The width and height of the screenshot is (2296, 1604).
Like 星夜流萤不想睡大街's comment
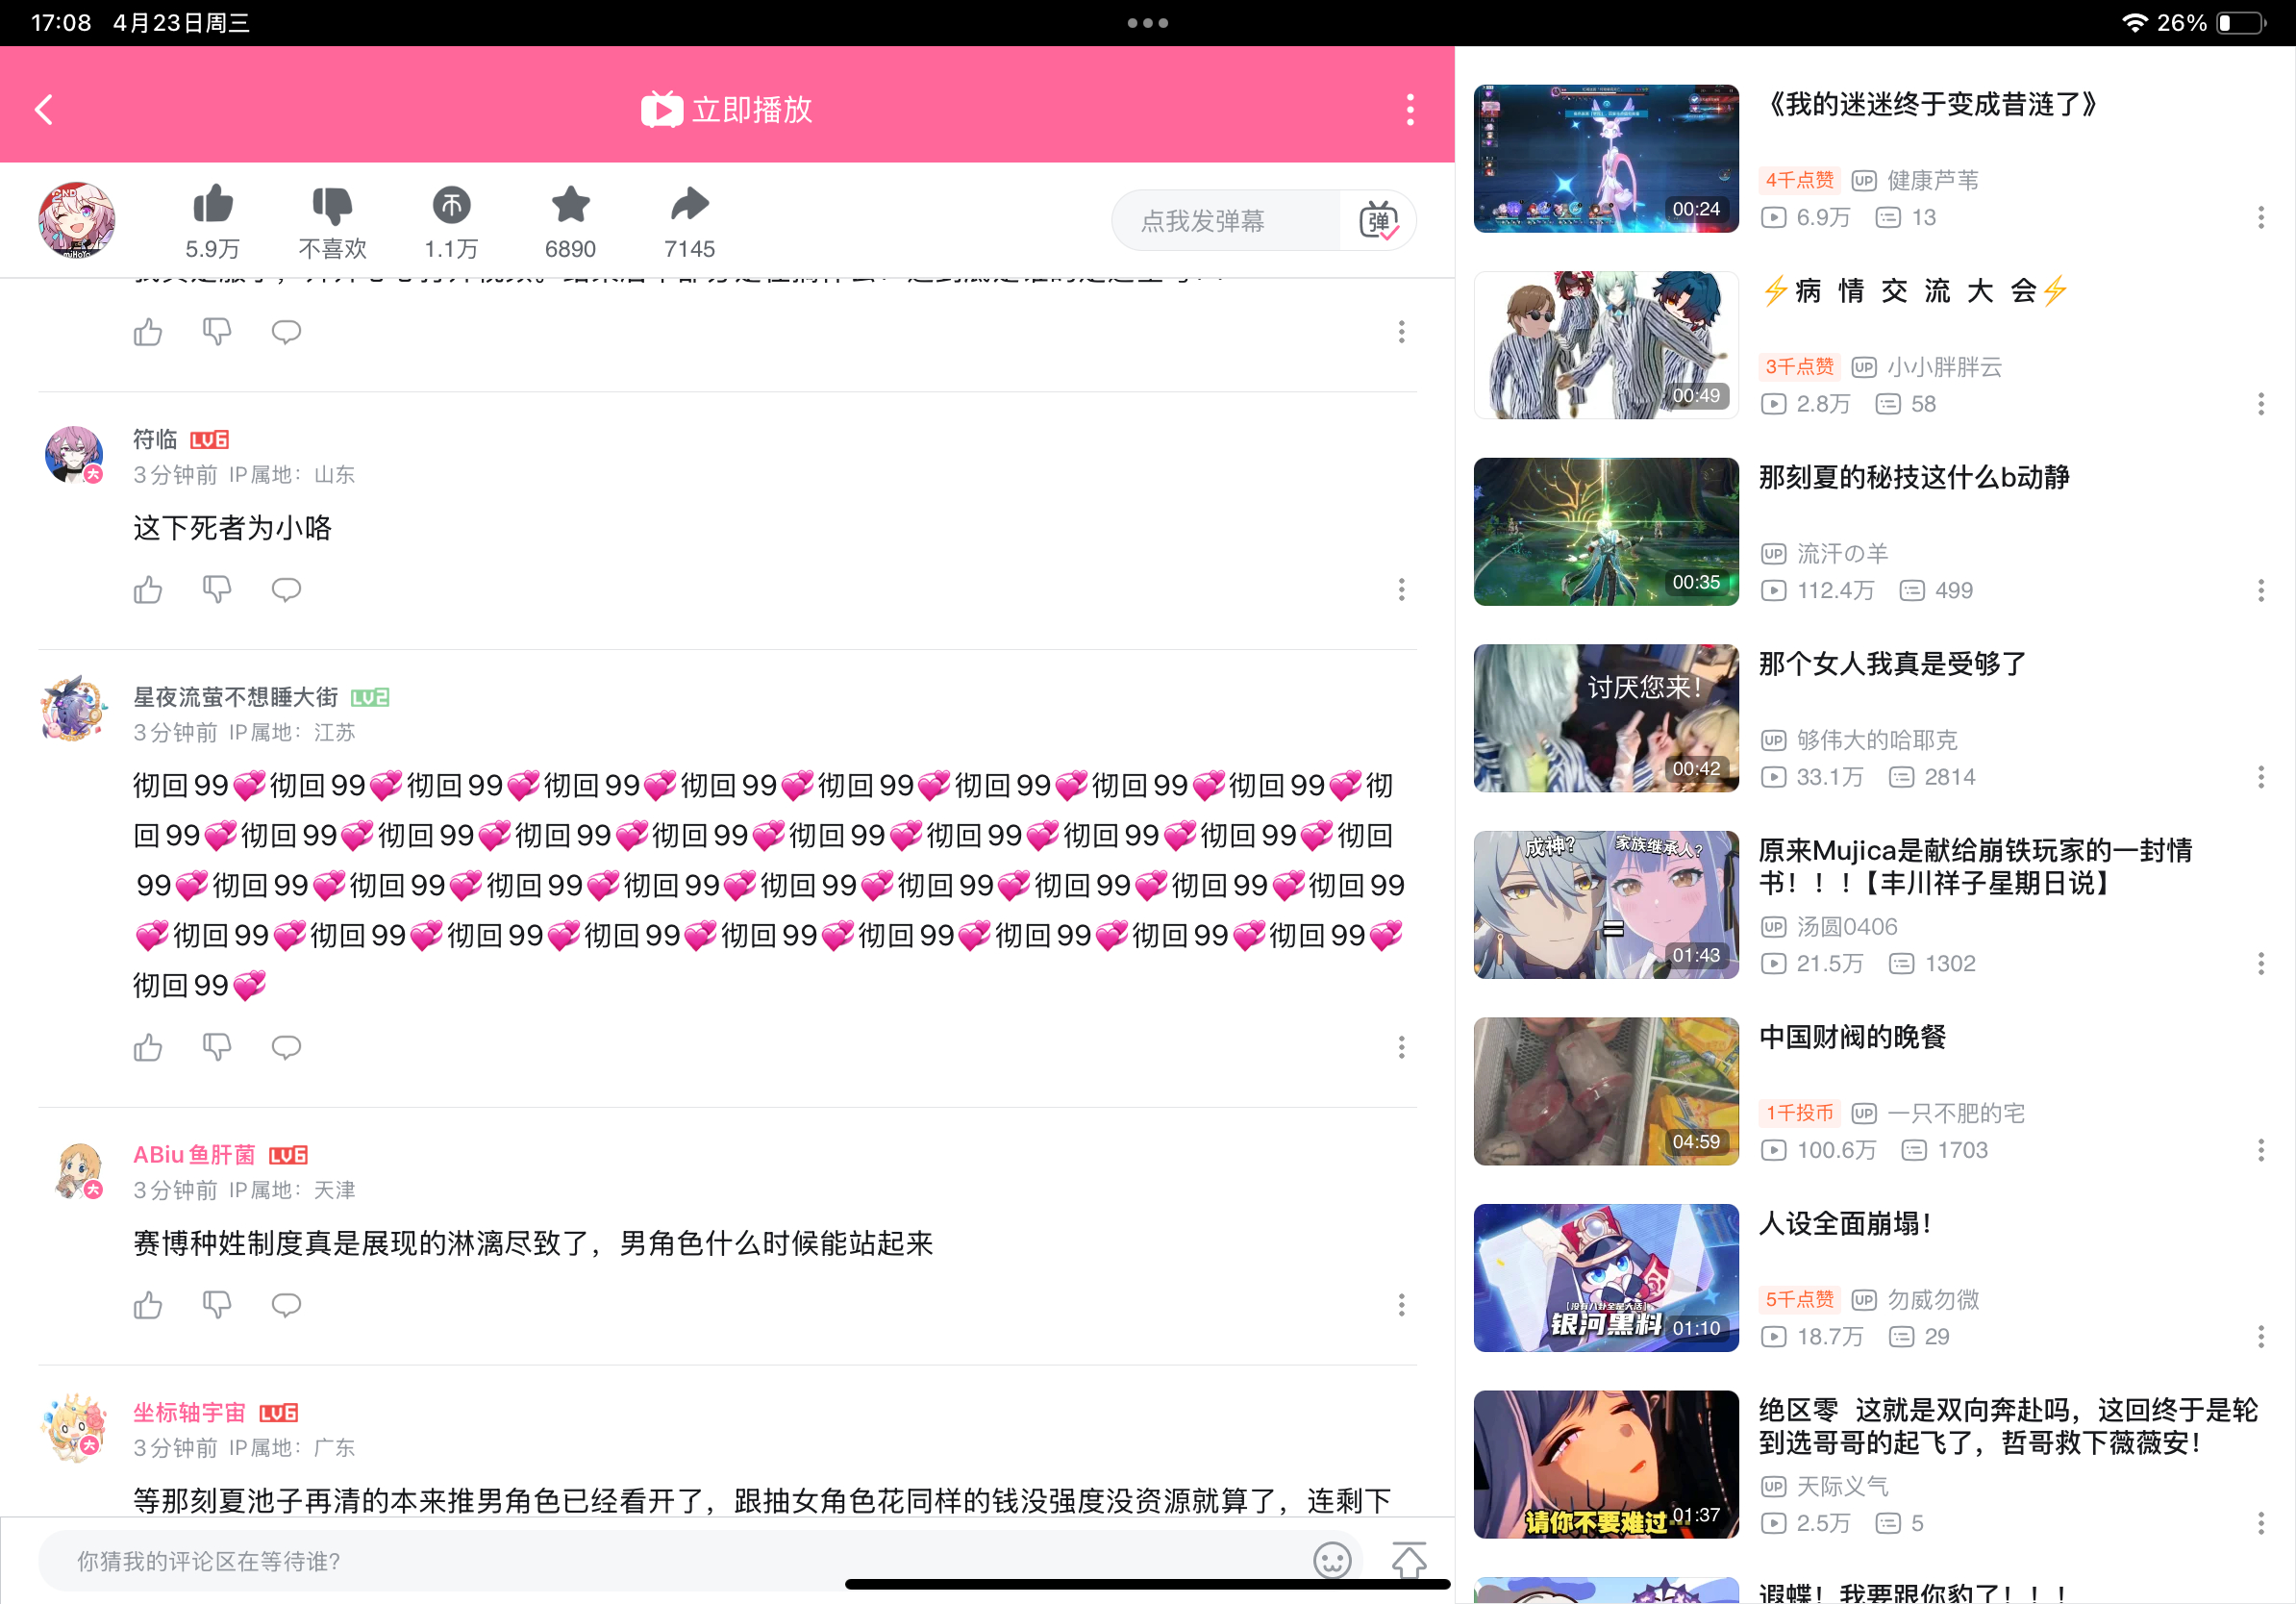(148, 1047)
